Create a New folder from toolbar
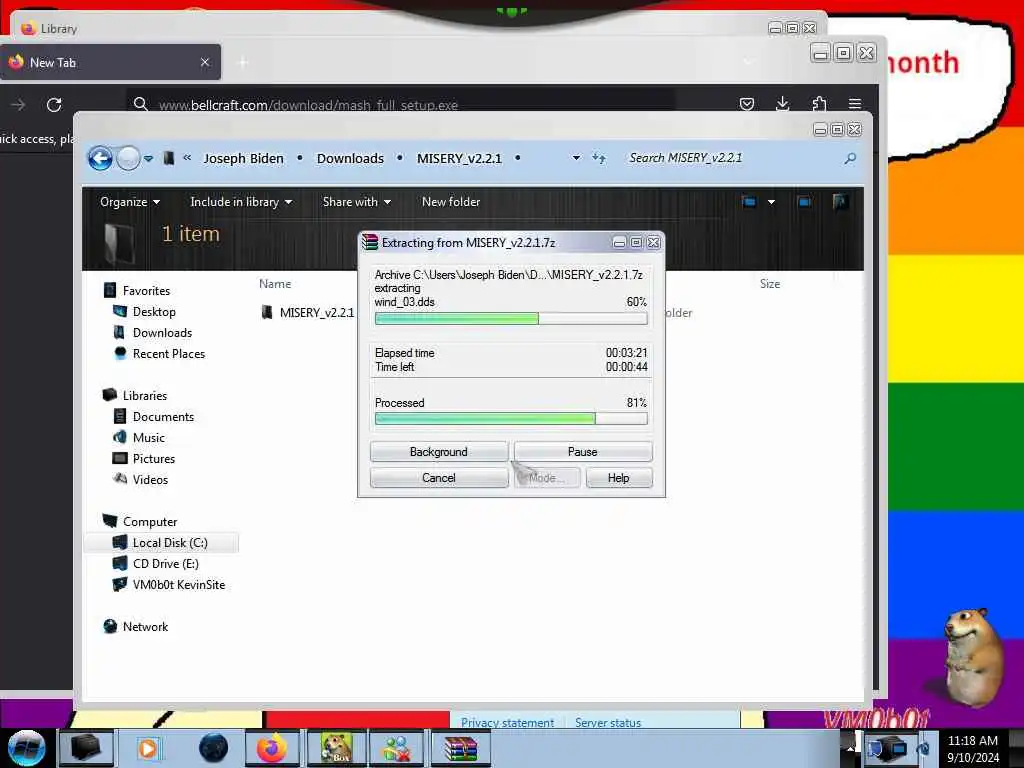The width and height of the screenshot is (1024, 768). tap(451, 202)
